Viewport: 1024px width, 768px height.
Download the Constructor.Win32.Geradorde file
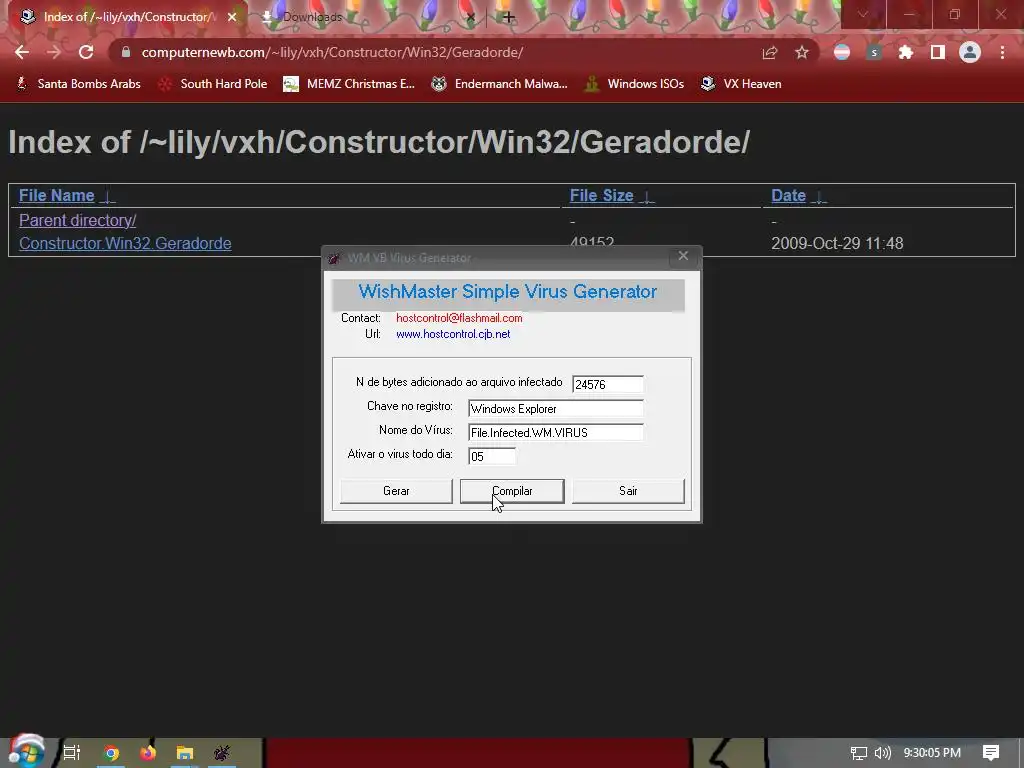pos(125,243)
